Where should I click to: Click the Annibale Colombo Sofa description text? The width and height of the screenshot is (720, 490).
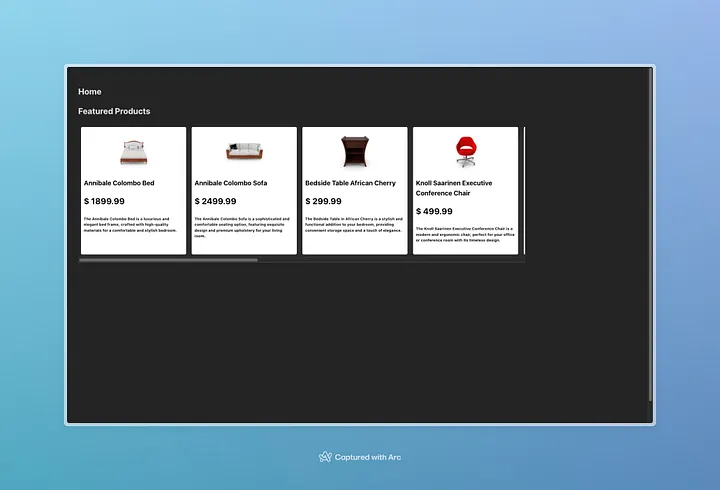coord(242,227)
